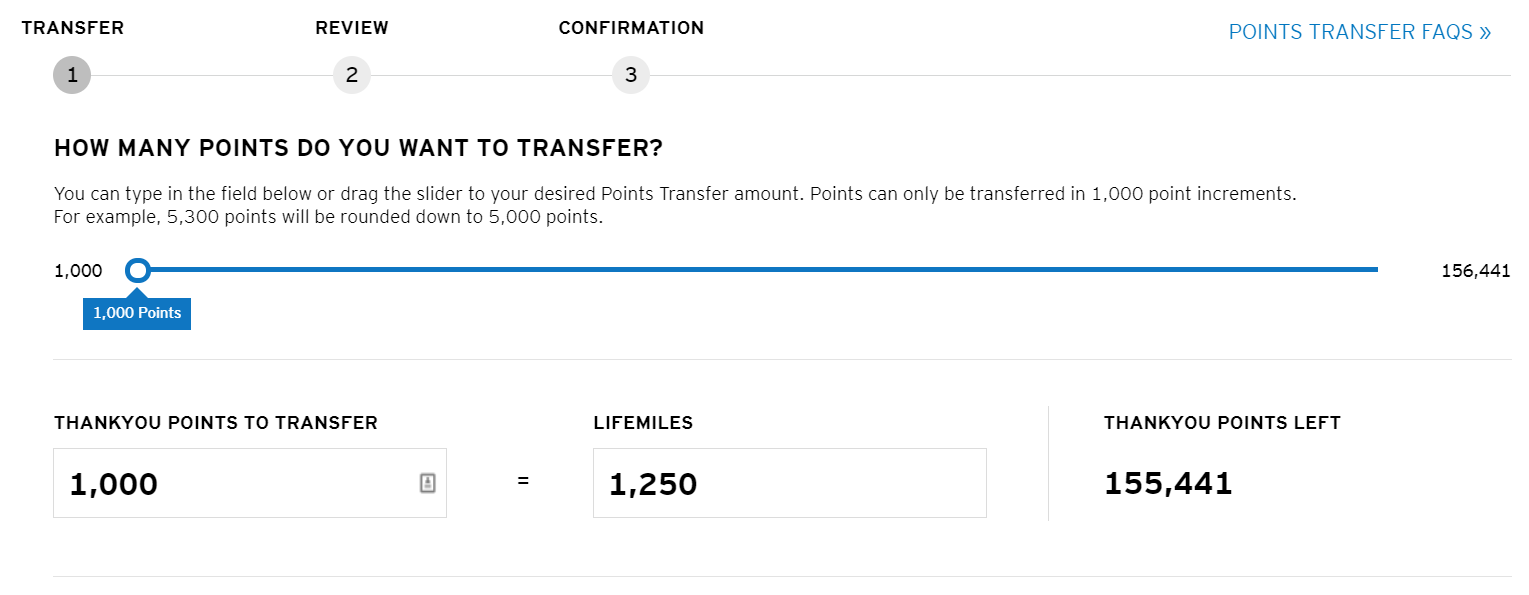The height and width of the screenshot is (595, 1529).
Task: Click the LifeMiles amount field showing 1,250
Action: click(789, 484)
